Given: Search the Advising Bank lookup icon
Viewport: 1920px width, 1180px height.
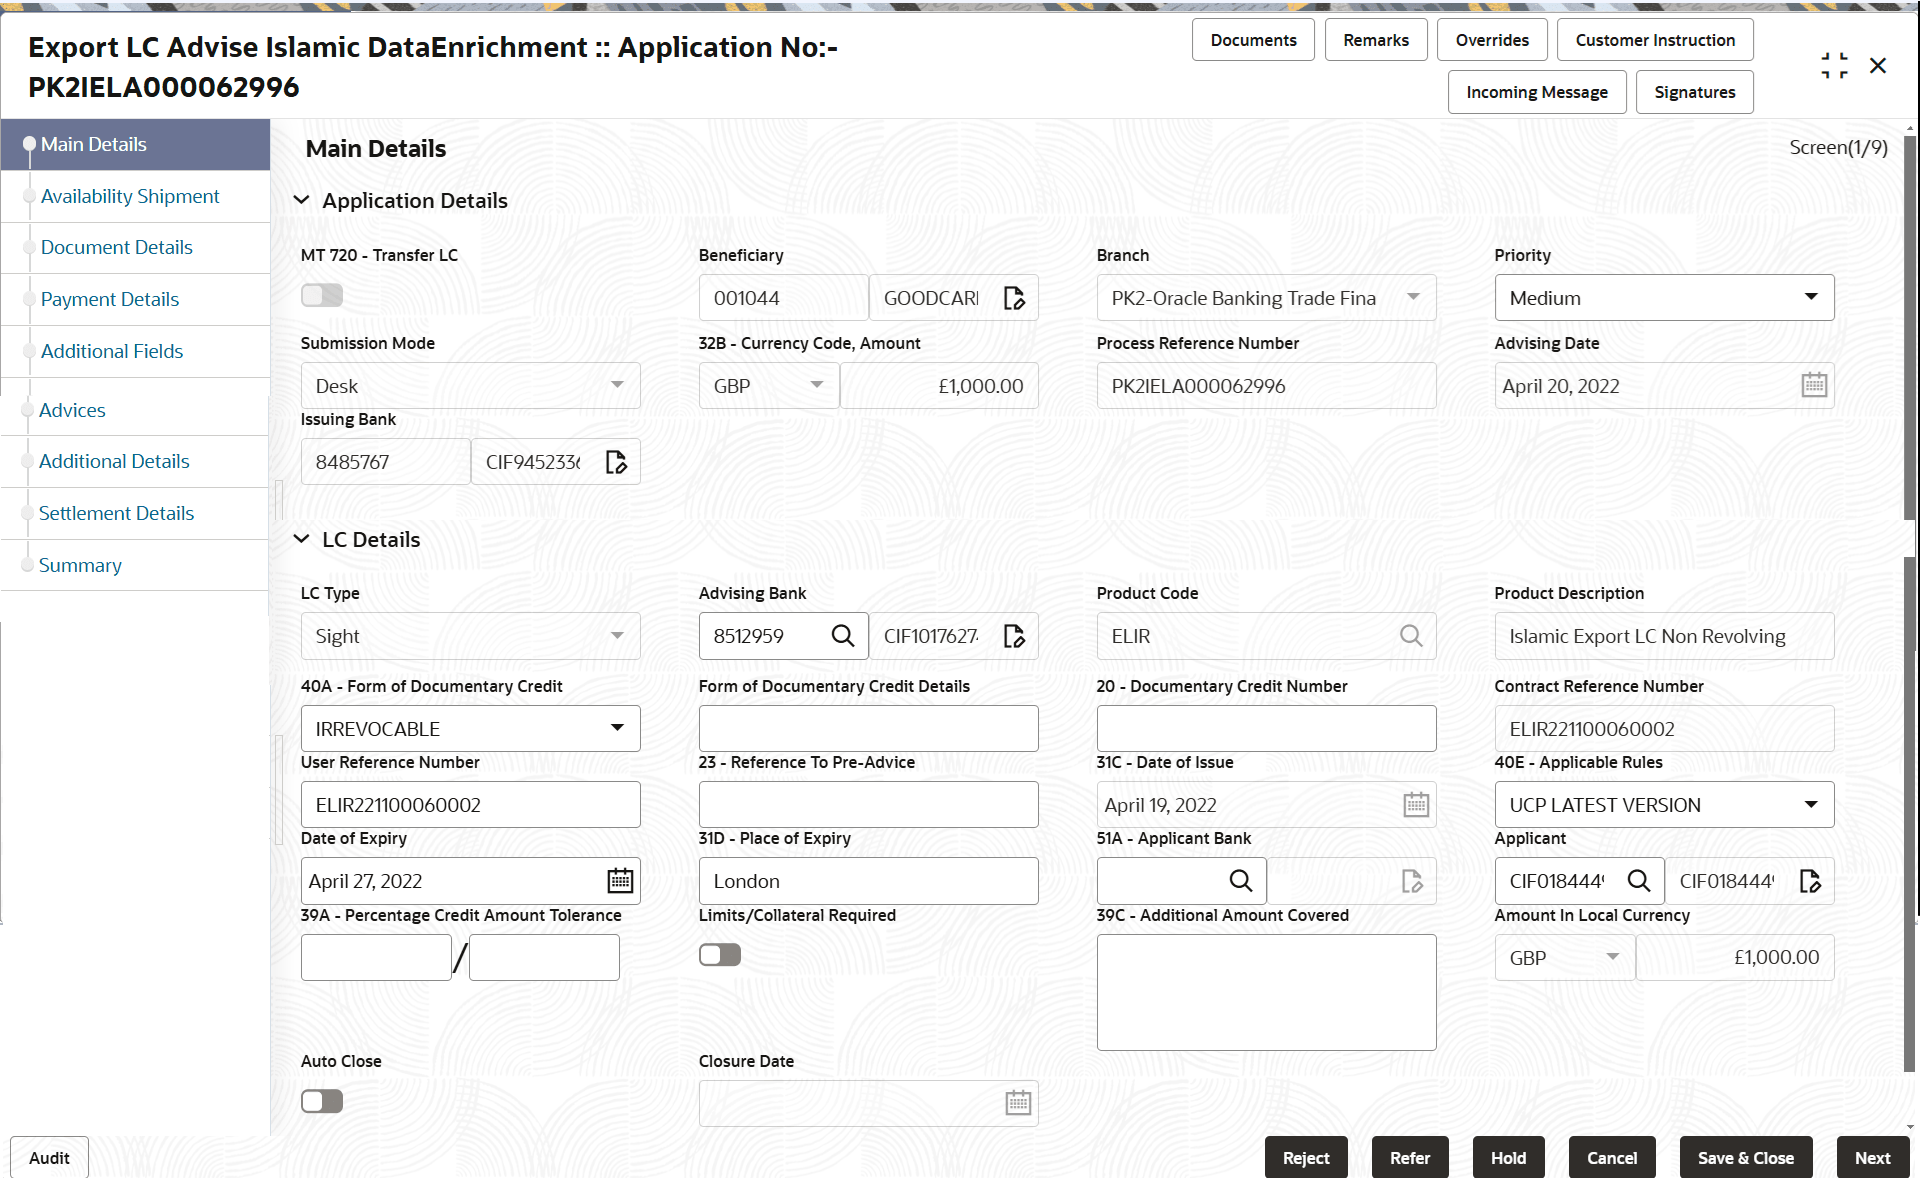Looking at the screenshot, I should pos(843,636).
